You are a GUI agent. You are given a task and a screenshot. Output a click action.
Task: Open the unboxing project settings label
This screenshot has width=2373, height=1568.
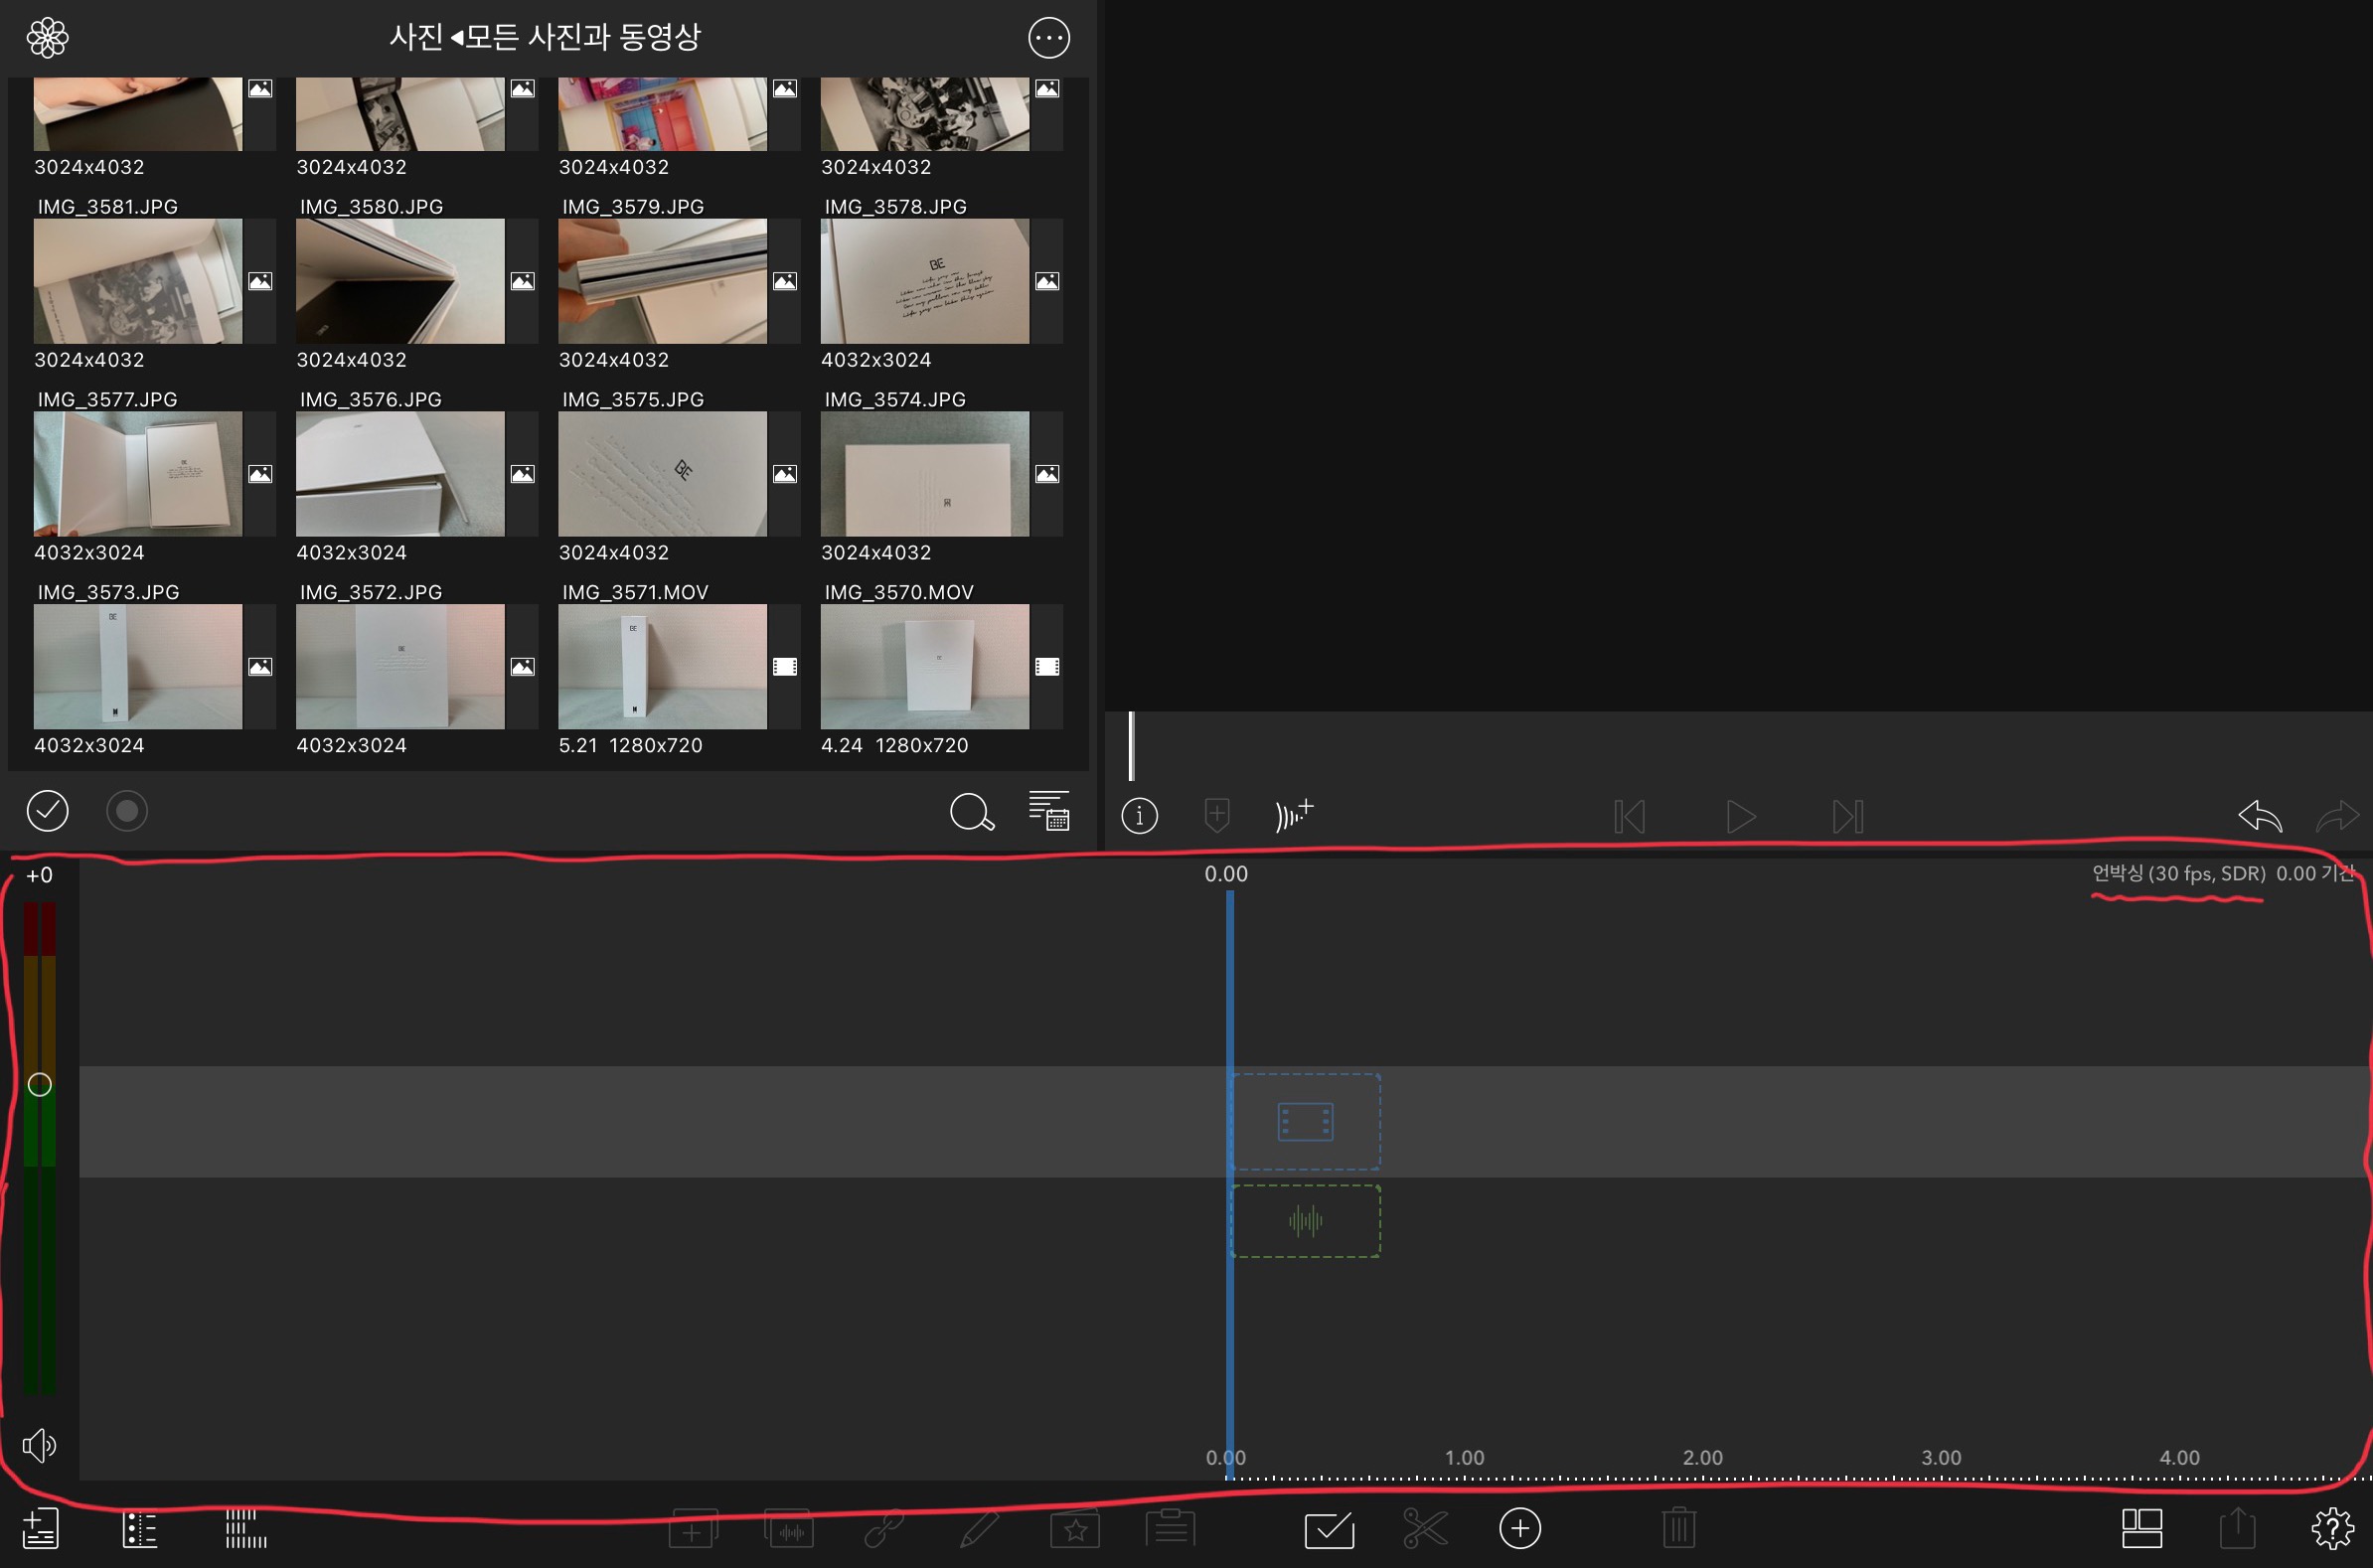click(x=2177, y=874)
